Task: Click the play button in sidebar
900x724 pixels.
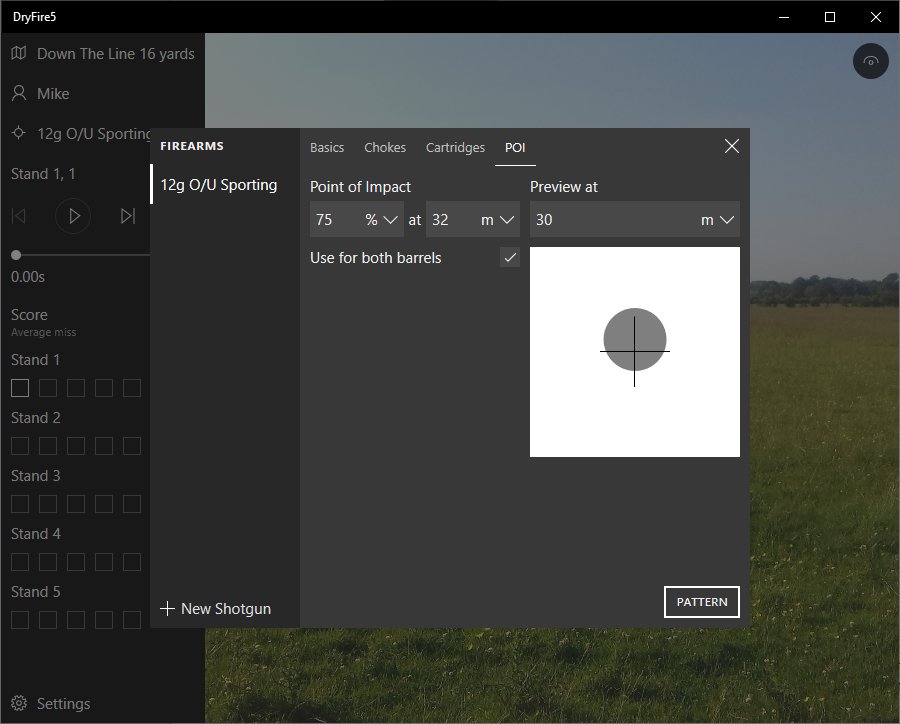Action: coord(73,216)
